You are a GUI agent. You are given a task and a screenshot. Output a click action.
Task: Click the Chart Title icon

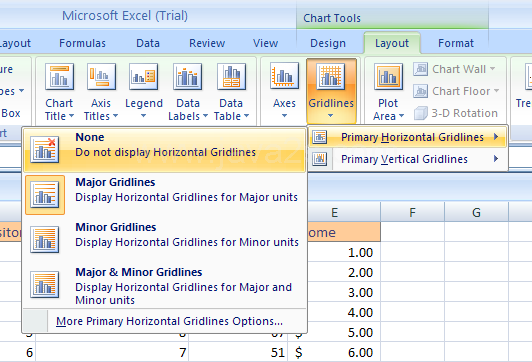(x=59, y=76)
